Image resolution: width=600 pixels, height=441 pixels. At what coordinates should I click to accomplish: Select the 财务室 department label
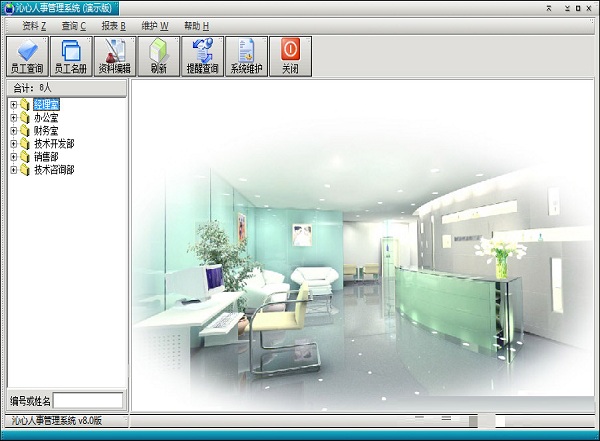coord(46,131)
